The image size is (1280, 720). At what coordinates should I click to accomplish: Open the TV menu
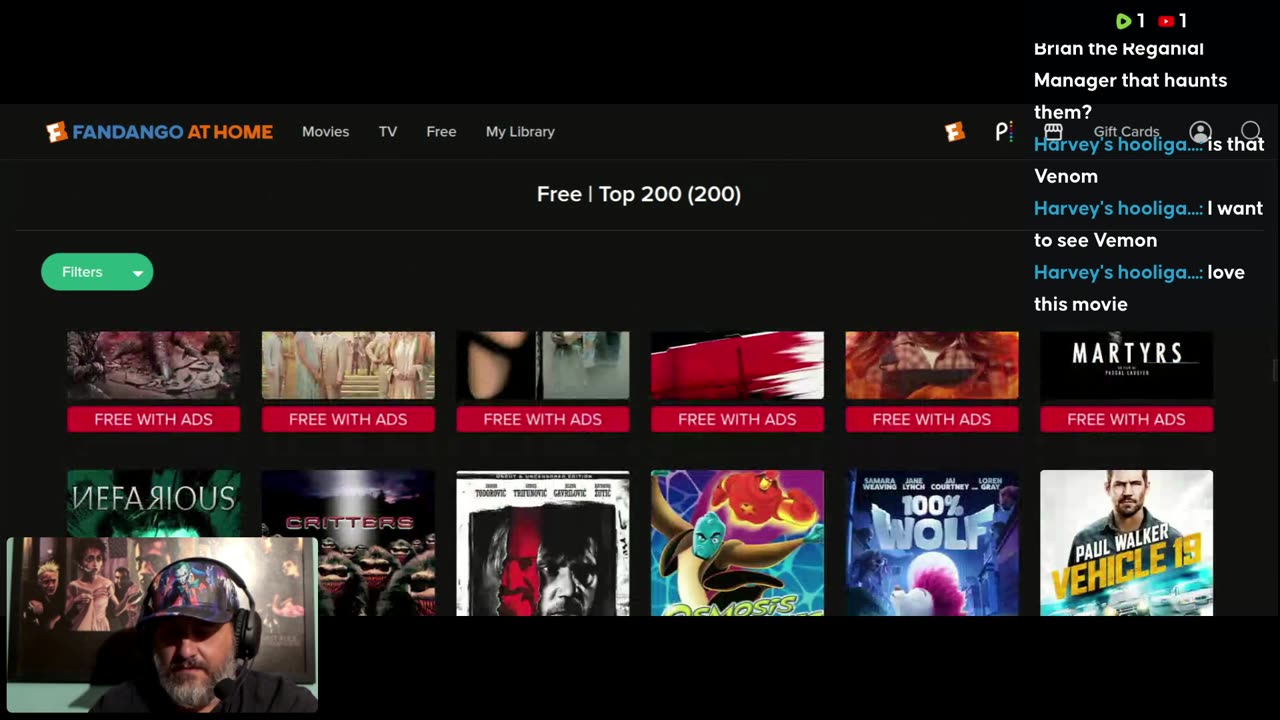[388, 132]
